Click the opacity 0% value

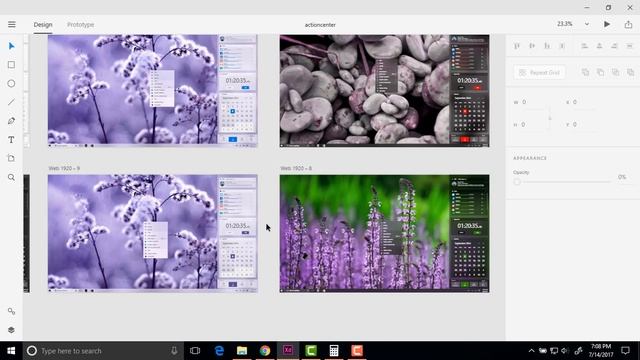point(622,177)
